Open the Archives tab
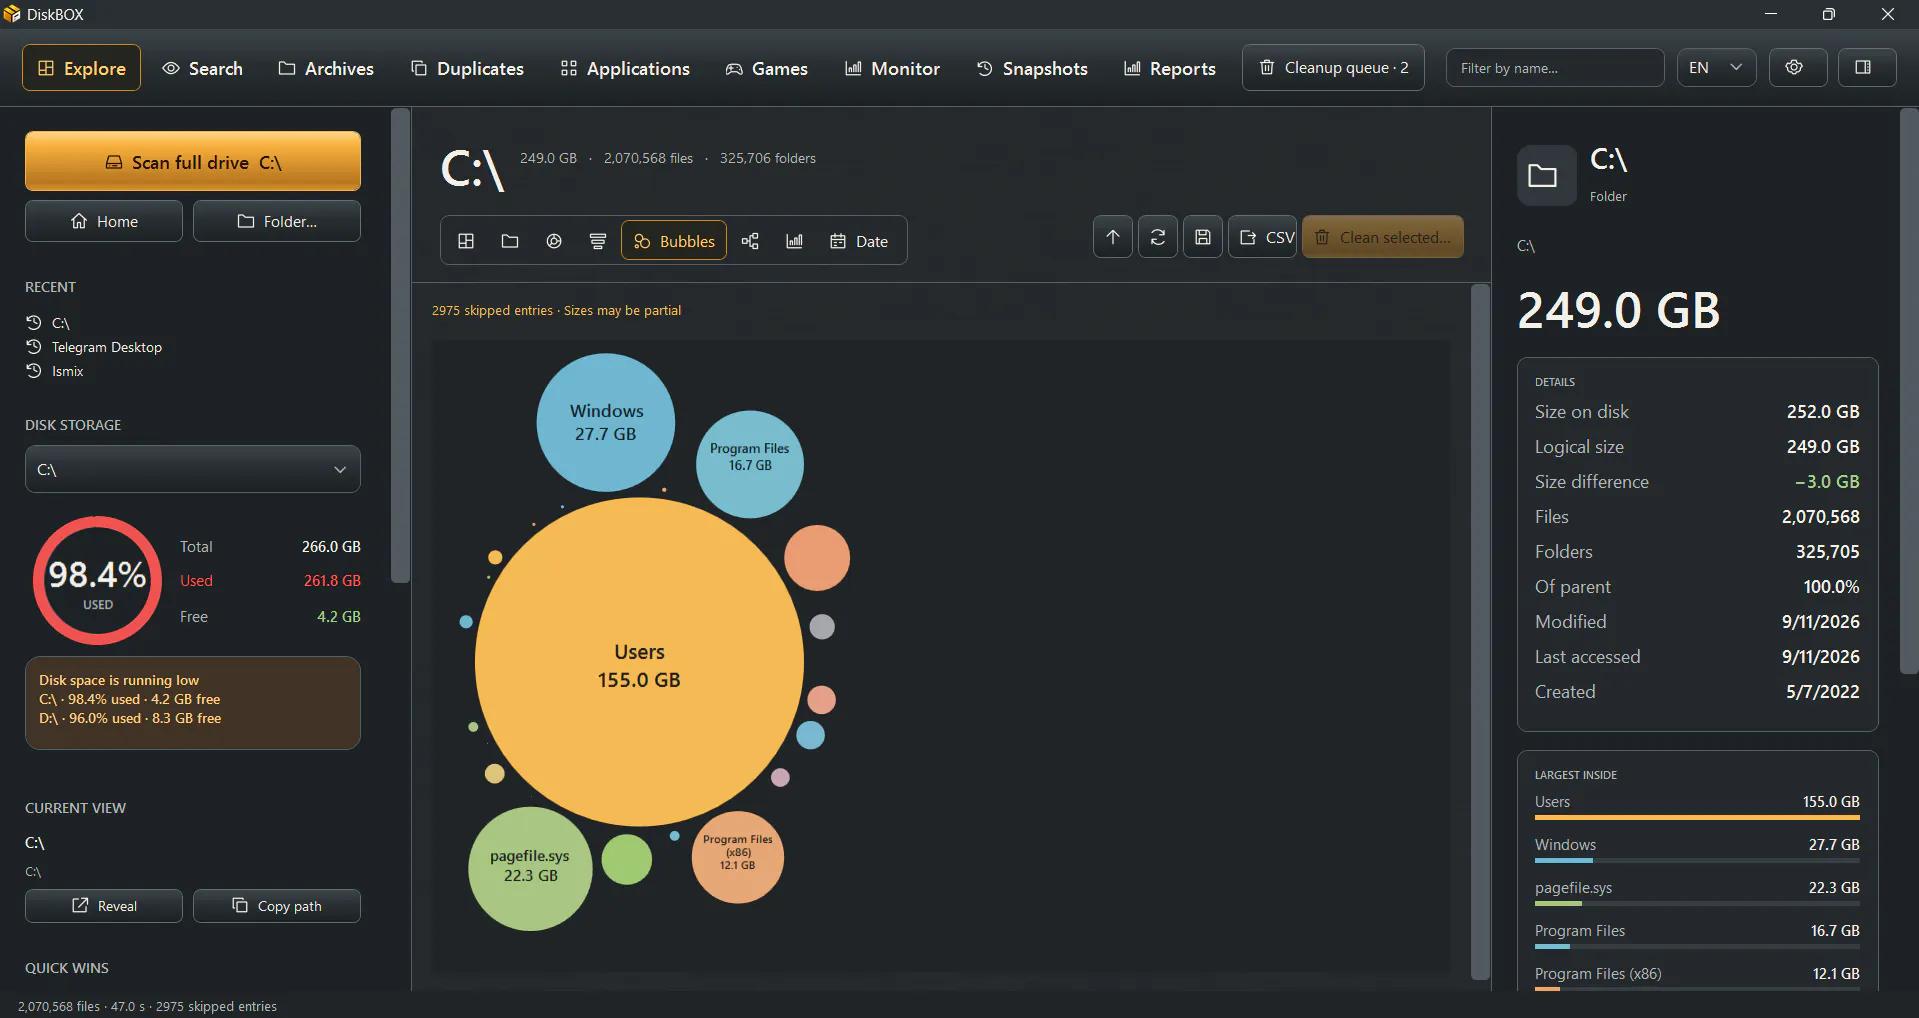1919x1018 pixels. [x=326, y=68]
